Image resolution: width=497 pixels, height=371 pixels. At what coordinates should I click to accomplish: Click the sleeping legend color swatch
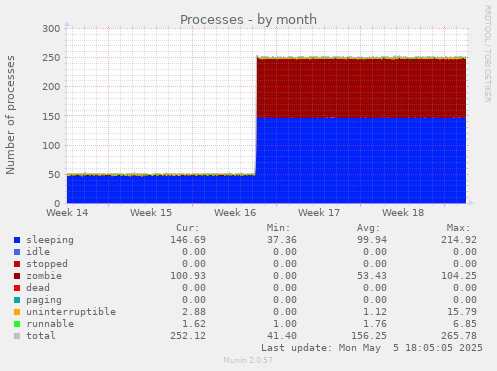tap(17, 240)
